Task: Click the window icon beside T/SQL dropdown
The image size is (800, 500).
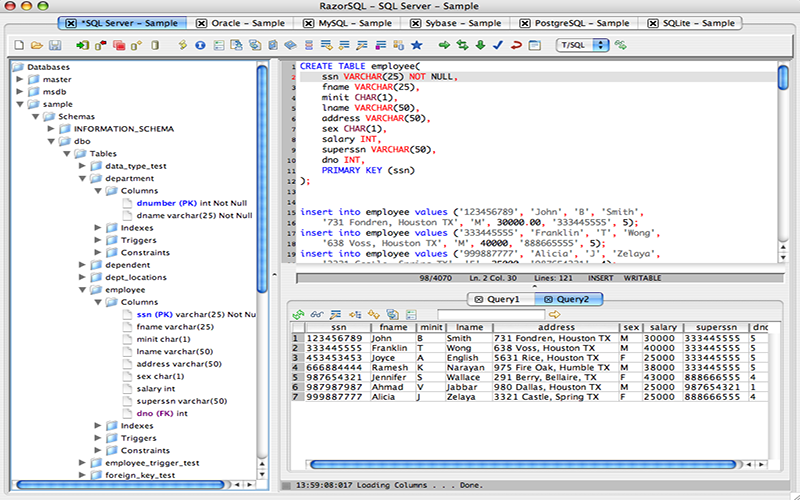Action: (534, 45)
